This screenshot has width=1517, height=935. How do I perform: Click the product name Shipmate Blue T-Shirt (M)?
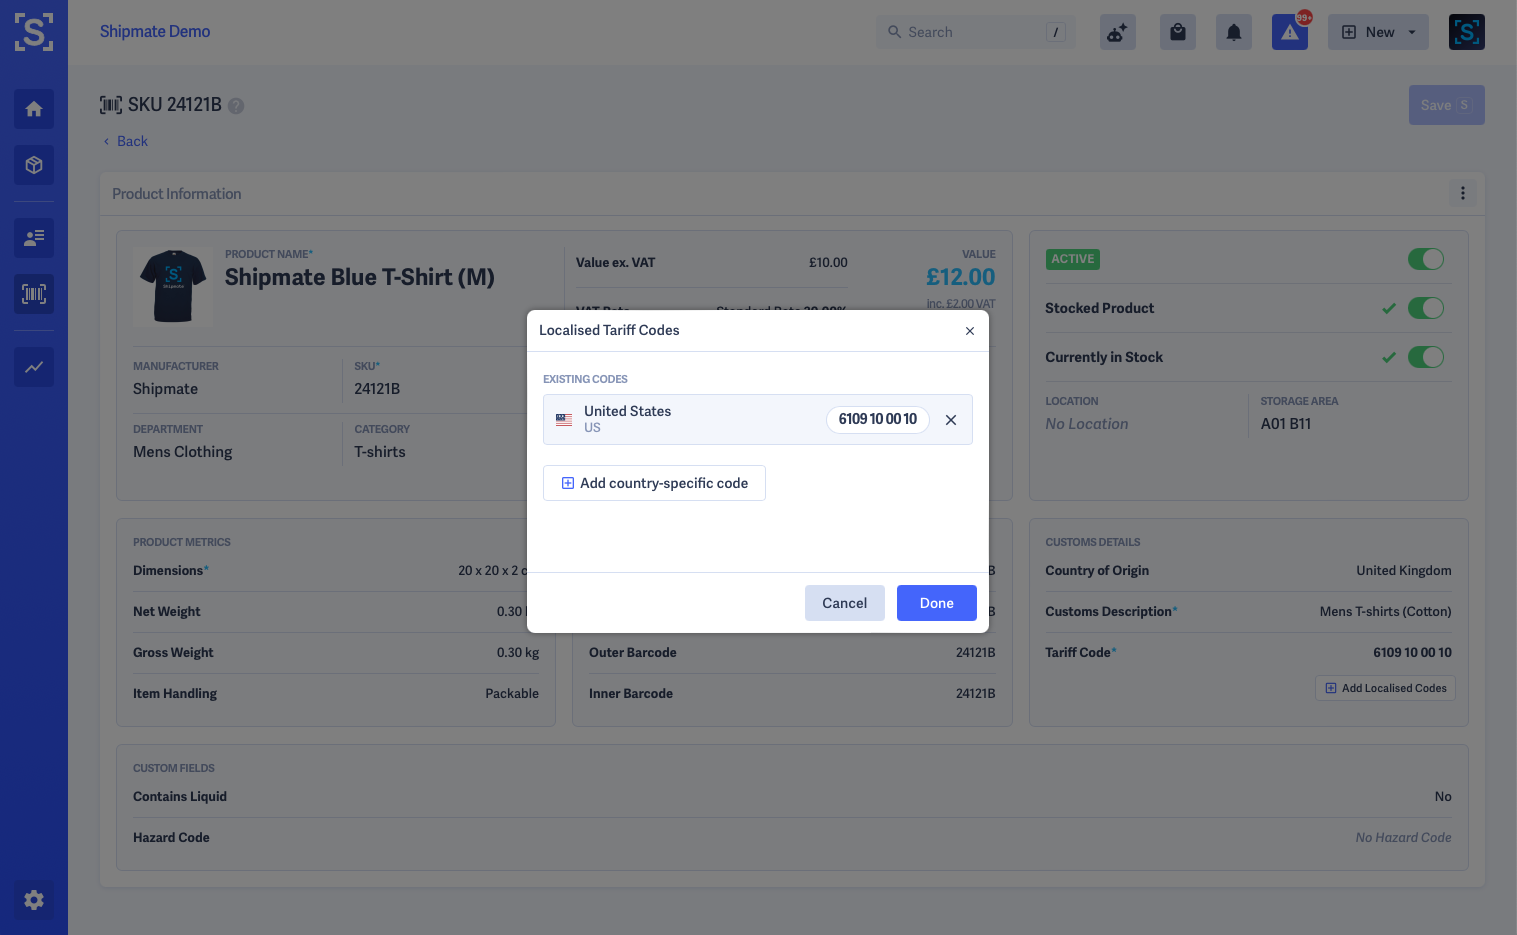point(360,277)
